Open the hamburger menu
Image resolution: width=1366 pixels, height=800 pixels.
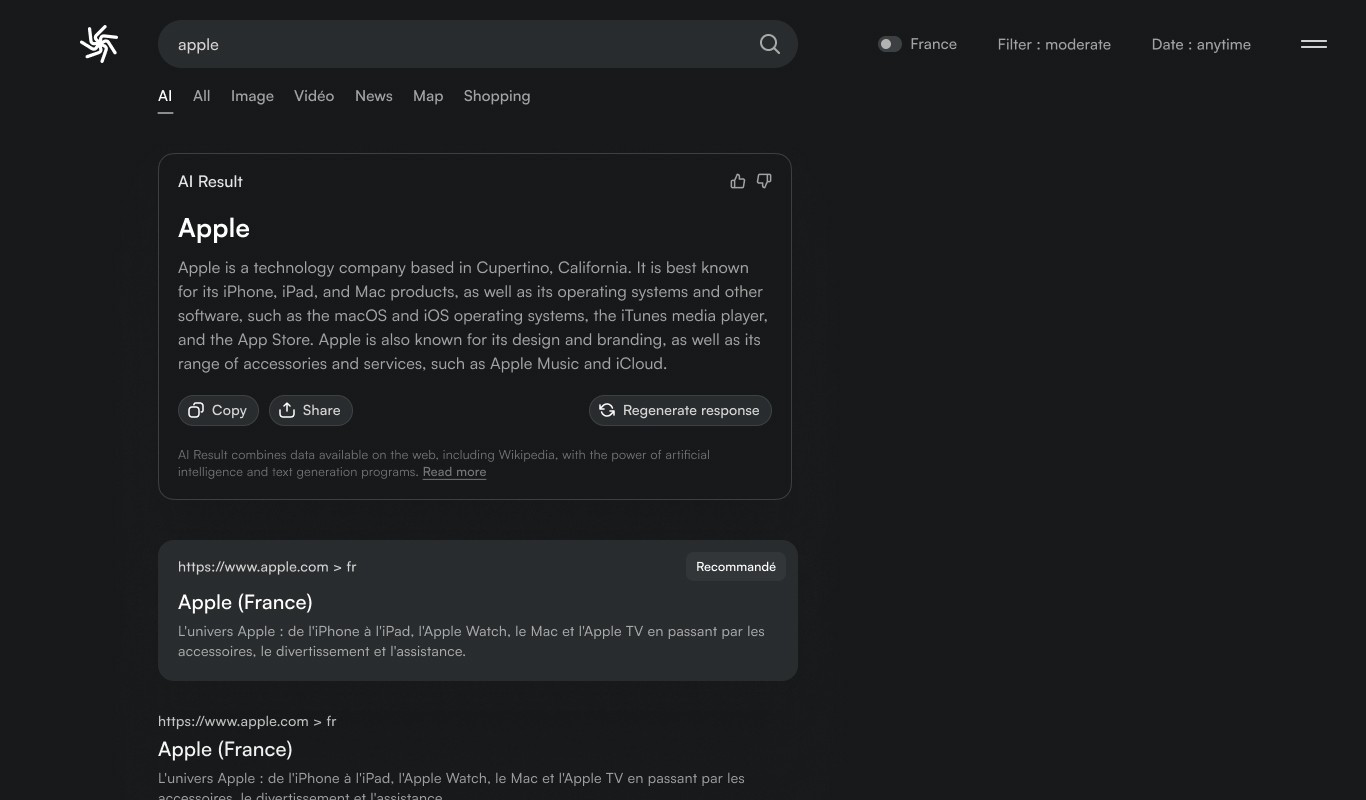[1314, 44]
